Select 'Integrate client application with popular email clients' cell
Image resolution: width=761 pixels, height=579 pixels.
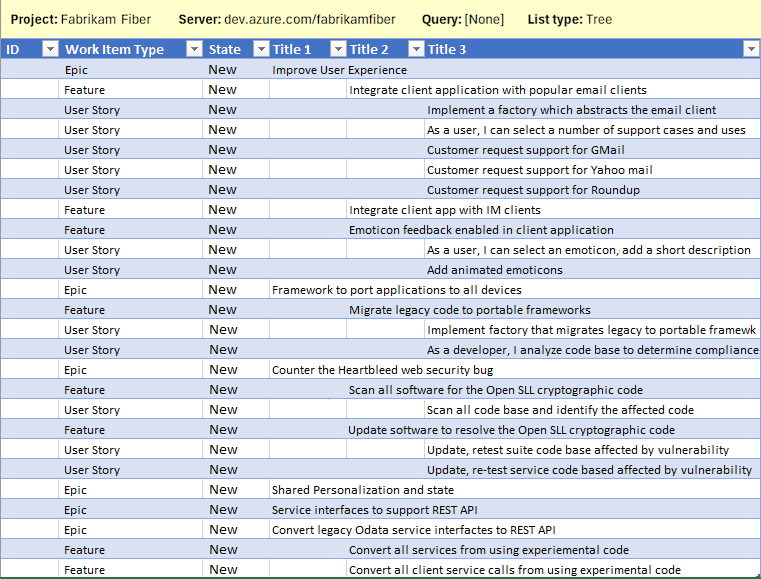pyautogui.click(x=498, y=90)
